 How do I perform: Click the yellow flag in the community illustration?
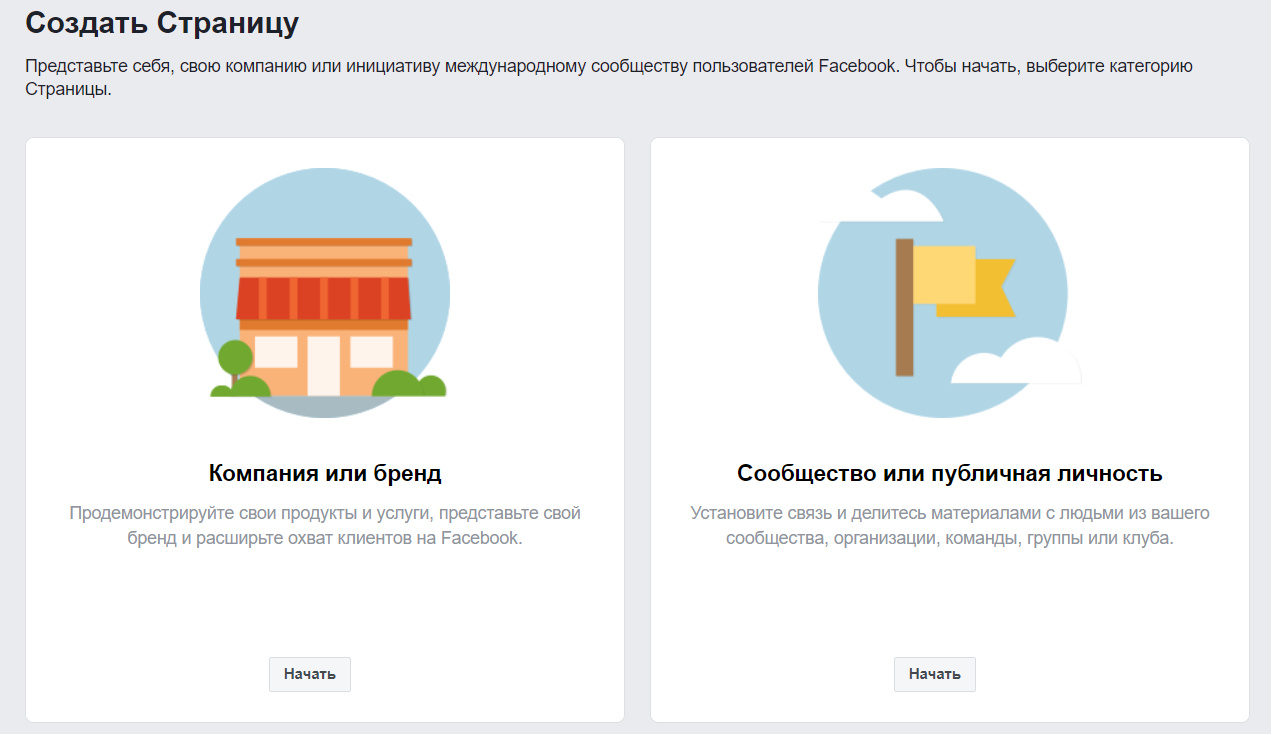pyautogui.click(x=945, y=273)
